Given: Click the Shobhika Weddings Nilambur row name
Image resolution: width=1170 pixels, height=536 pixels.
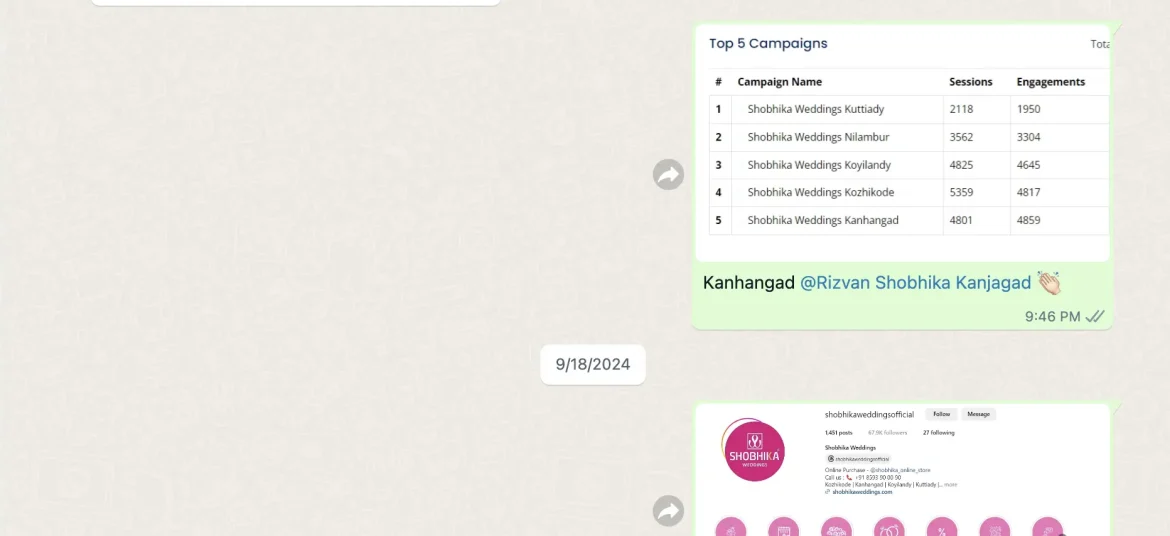Looking at the screenshot, I should pos(819,137).
